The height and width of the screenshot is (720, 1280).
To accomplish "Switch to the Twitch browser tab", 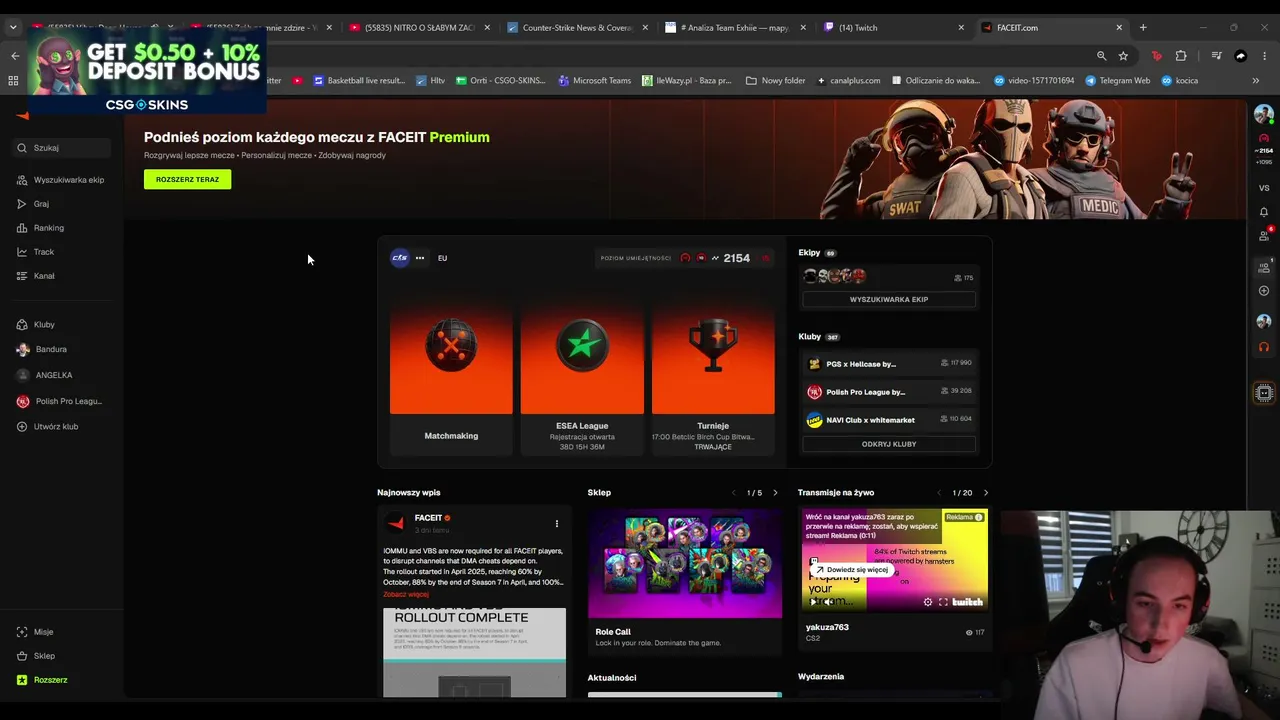I will tap(897, 28).
